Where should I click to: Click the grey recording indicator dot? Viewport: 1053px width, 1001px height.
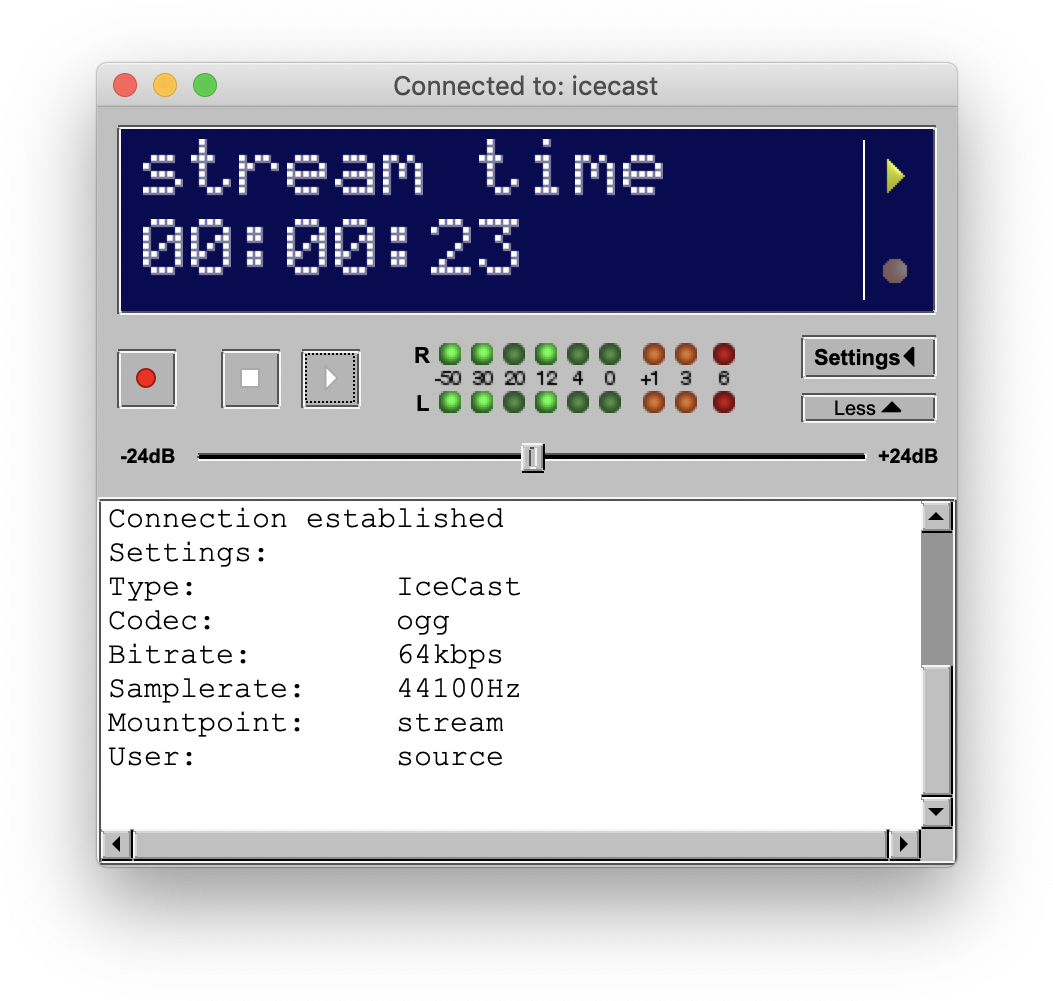click(x=895, y=271)
